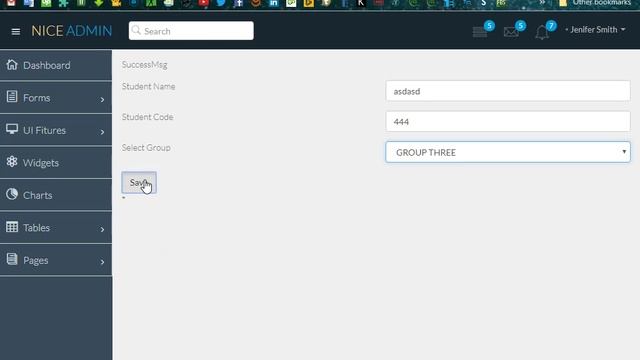Go to Dashboard in sidebar
Image resolution: width=640 pixels, height=360 pixels.
click(x=56, y=65)
